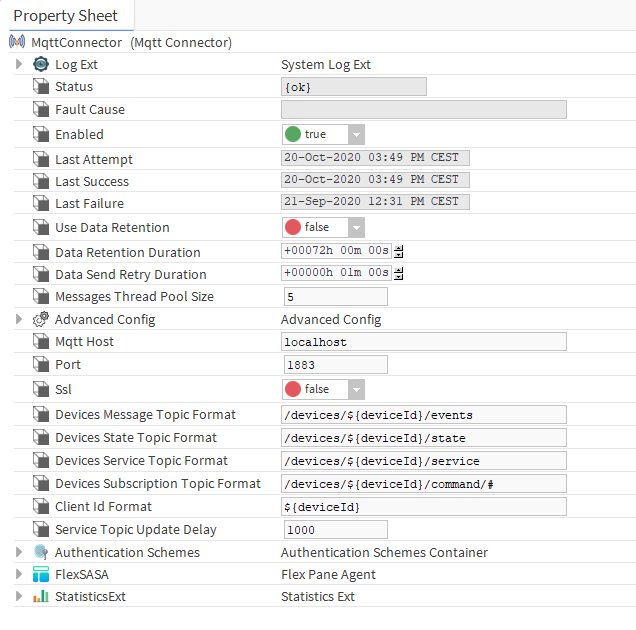Image resolution: width=636 pixels, height=630 pixels.
Task: Expand the Advanced Config section
Action: pos(19,319)
